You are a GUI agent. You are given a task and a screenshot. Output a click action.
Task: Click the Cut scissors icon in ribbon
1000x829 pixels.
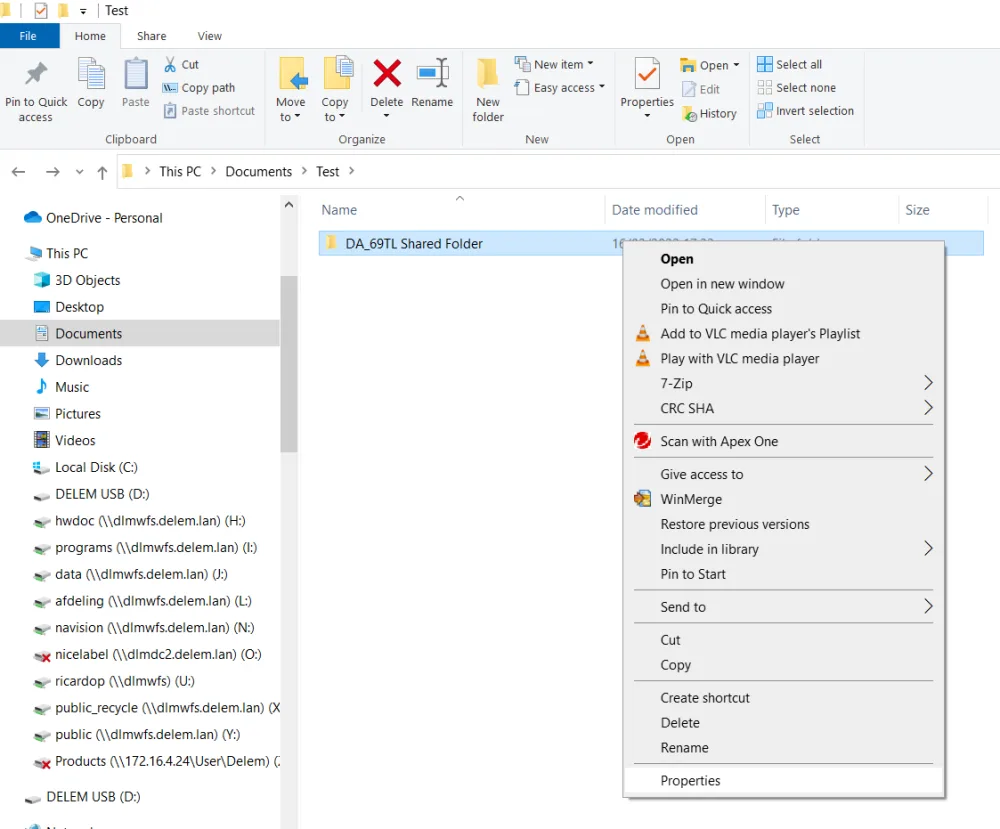pyautogui.click(x=170, y=64)
